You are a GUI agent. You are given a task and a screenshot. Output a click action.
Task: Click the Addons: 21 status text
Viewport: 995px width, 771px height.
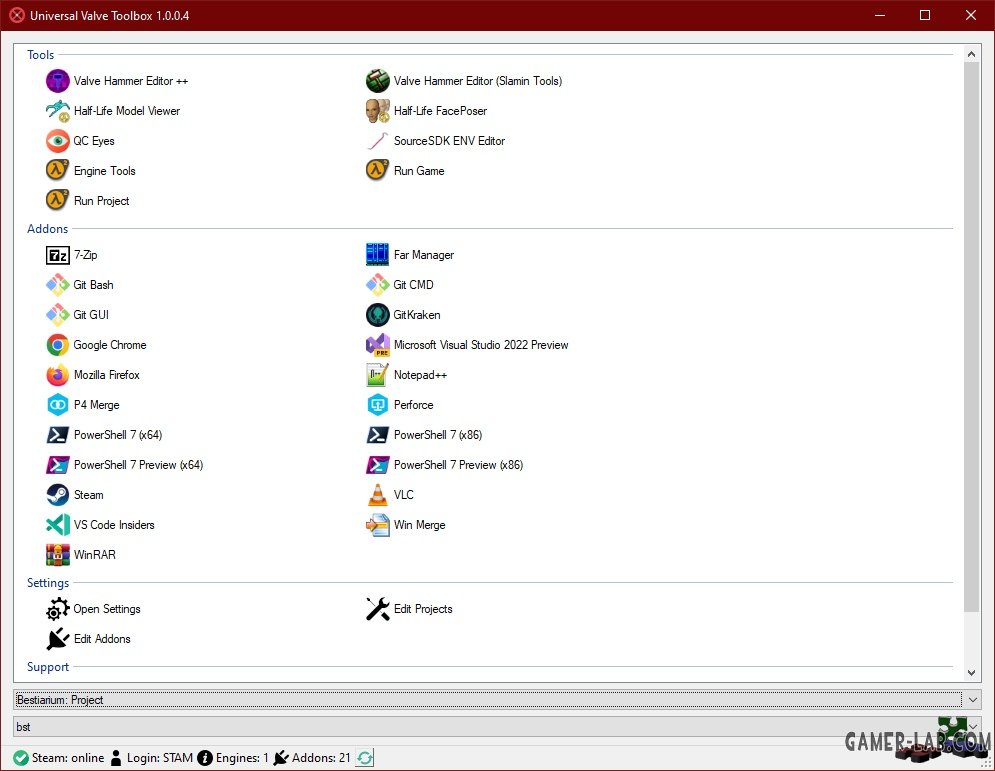tap(320, 758)
